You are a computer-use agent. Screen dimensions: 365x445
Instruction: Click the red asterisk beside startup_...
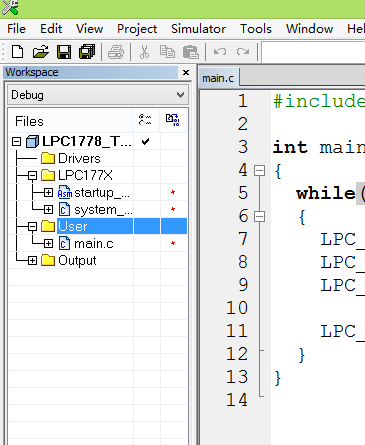pos(173,192)
